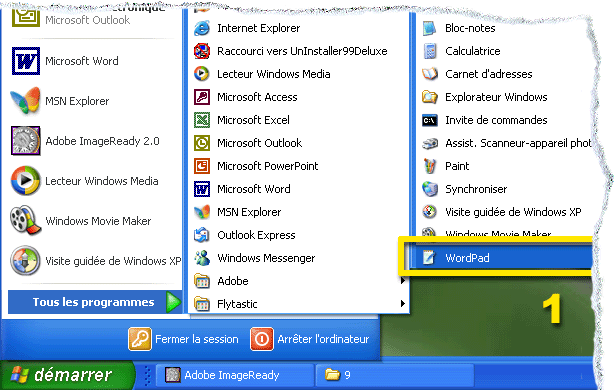
Task: Click the Microsoft Excel icon
Action: [x=202, y=120]
